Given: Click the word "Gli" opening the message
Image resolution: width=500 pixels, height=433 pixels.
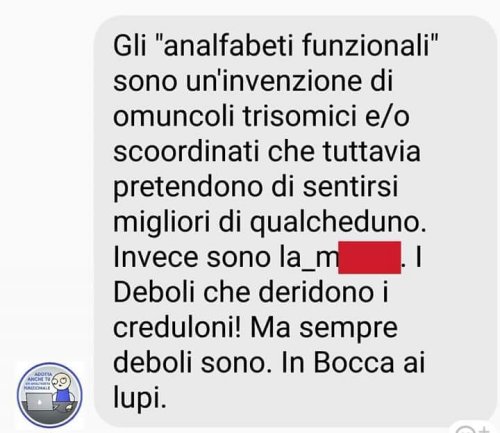Looking at the screenshot, I should pos(130,46).
